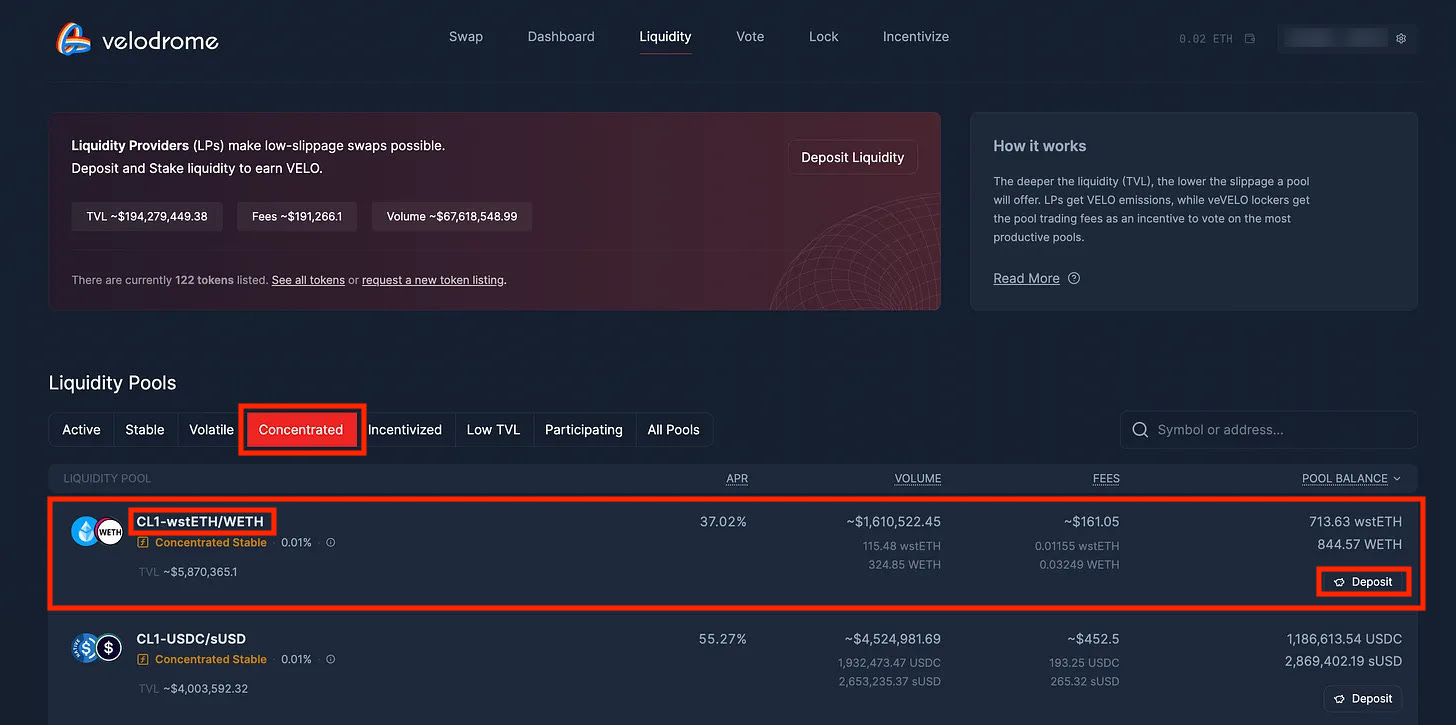Click the info icon in the CL1-USDC/sUSD row
1456x725 pixels.
click(x=331, y=659)
